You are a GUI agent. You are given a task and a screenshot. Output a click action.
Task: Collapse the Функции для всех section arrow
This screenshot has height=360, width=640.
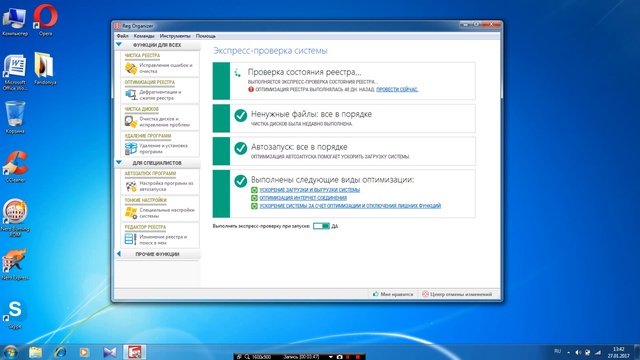coord(119,44)
